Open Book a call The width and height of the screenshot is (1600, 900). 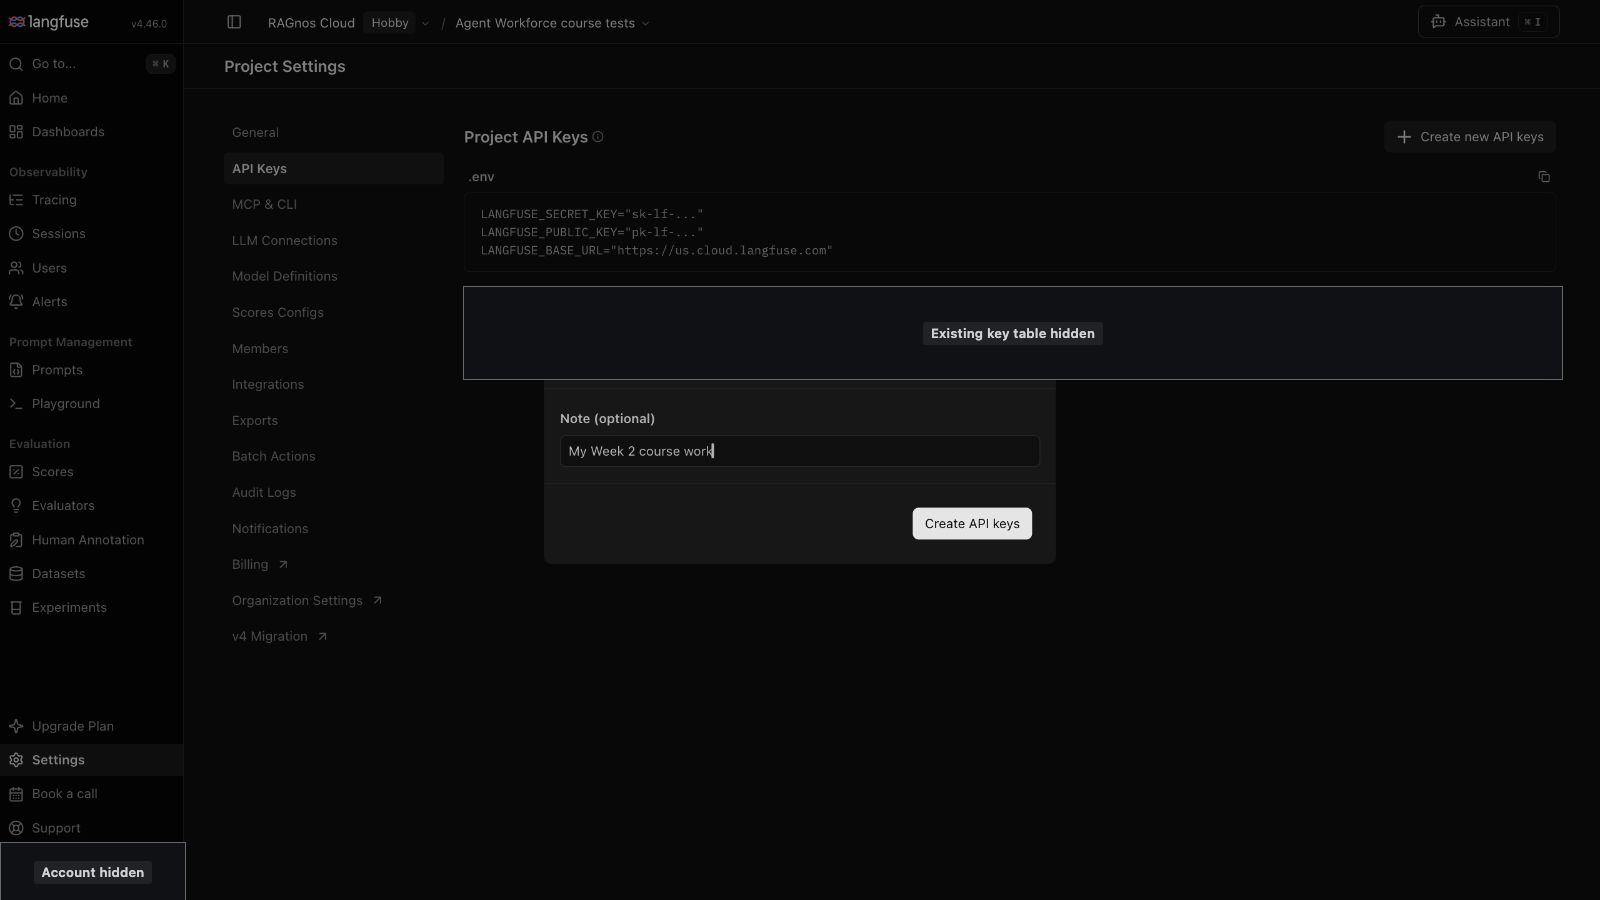(x=91, y=794)
